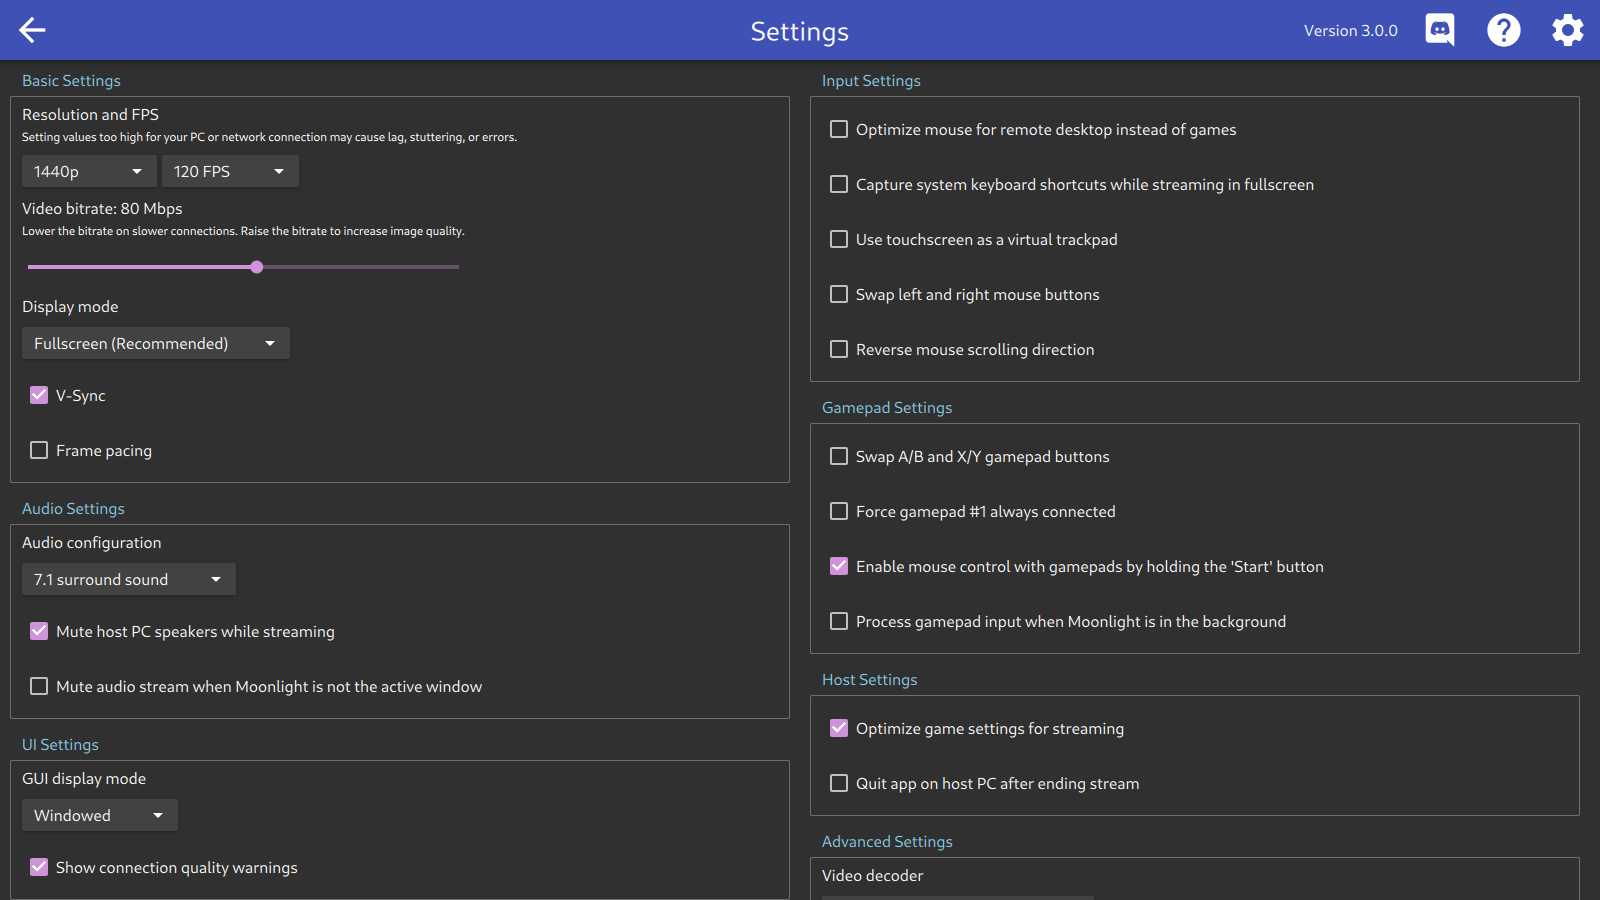
Task: Expand the 120 FPS dropdown
Action: [x=230, y=171]
